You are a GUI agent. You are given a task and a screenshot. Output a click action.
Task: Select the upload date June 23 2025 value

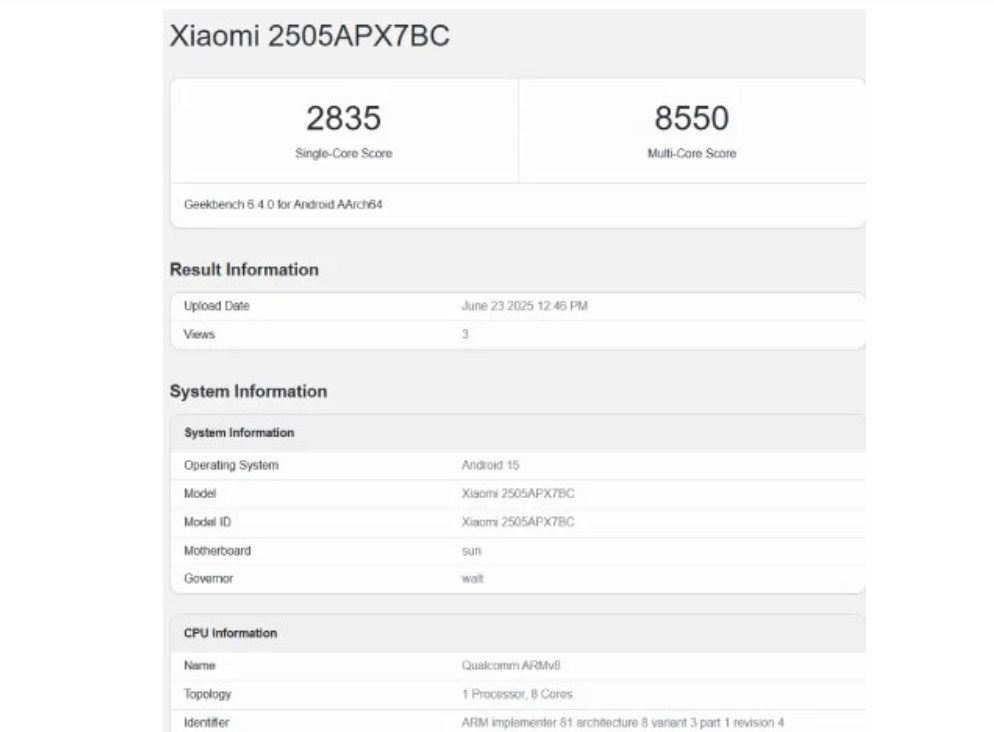524,306
